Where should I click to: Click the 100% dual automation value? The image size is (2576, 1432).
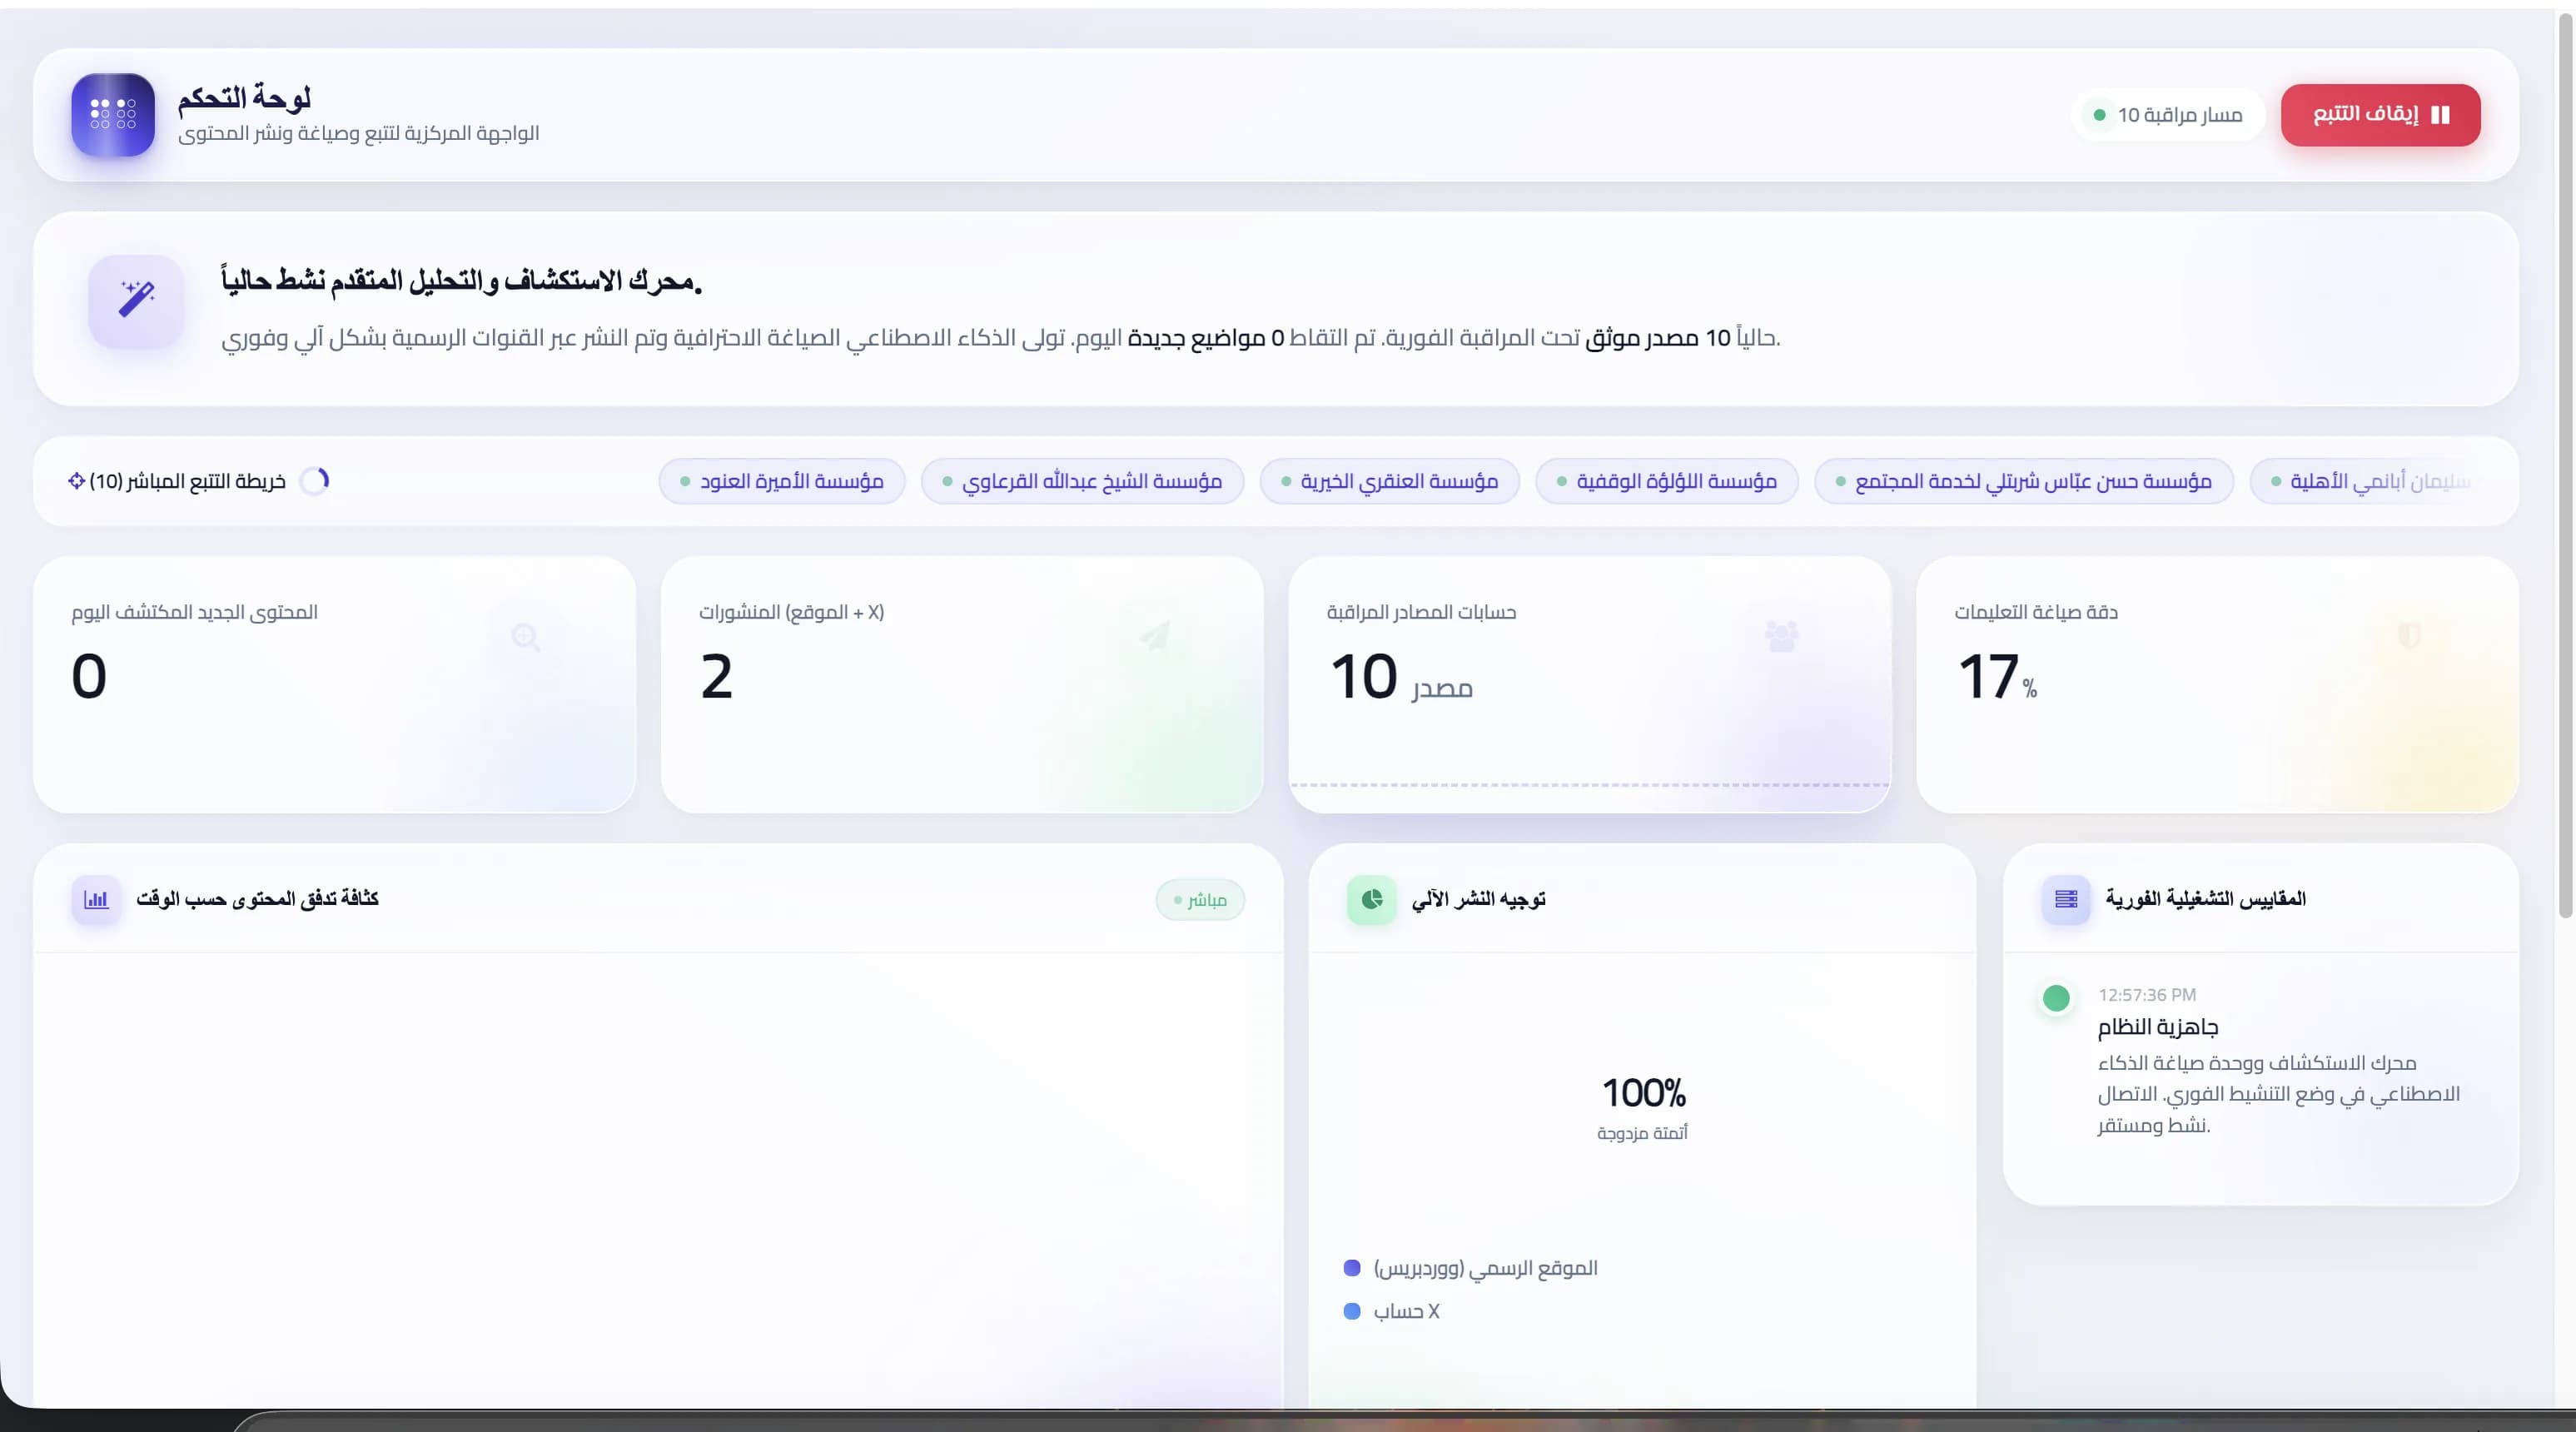click(x=1643, y=1092)
